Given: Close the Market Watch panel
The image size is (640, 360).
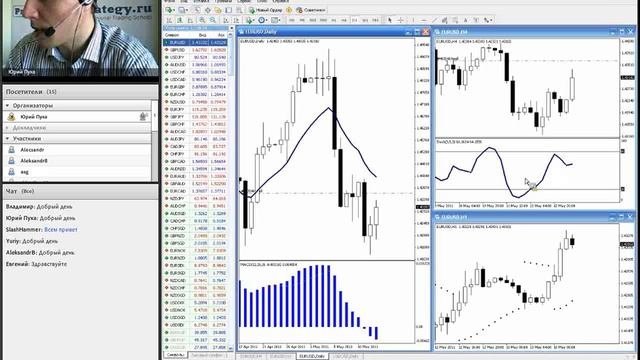Looking at the screenshot, I should tap(232, 28).
